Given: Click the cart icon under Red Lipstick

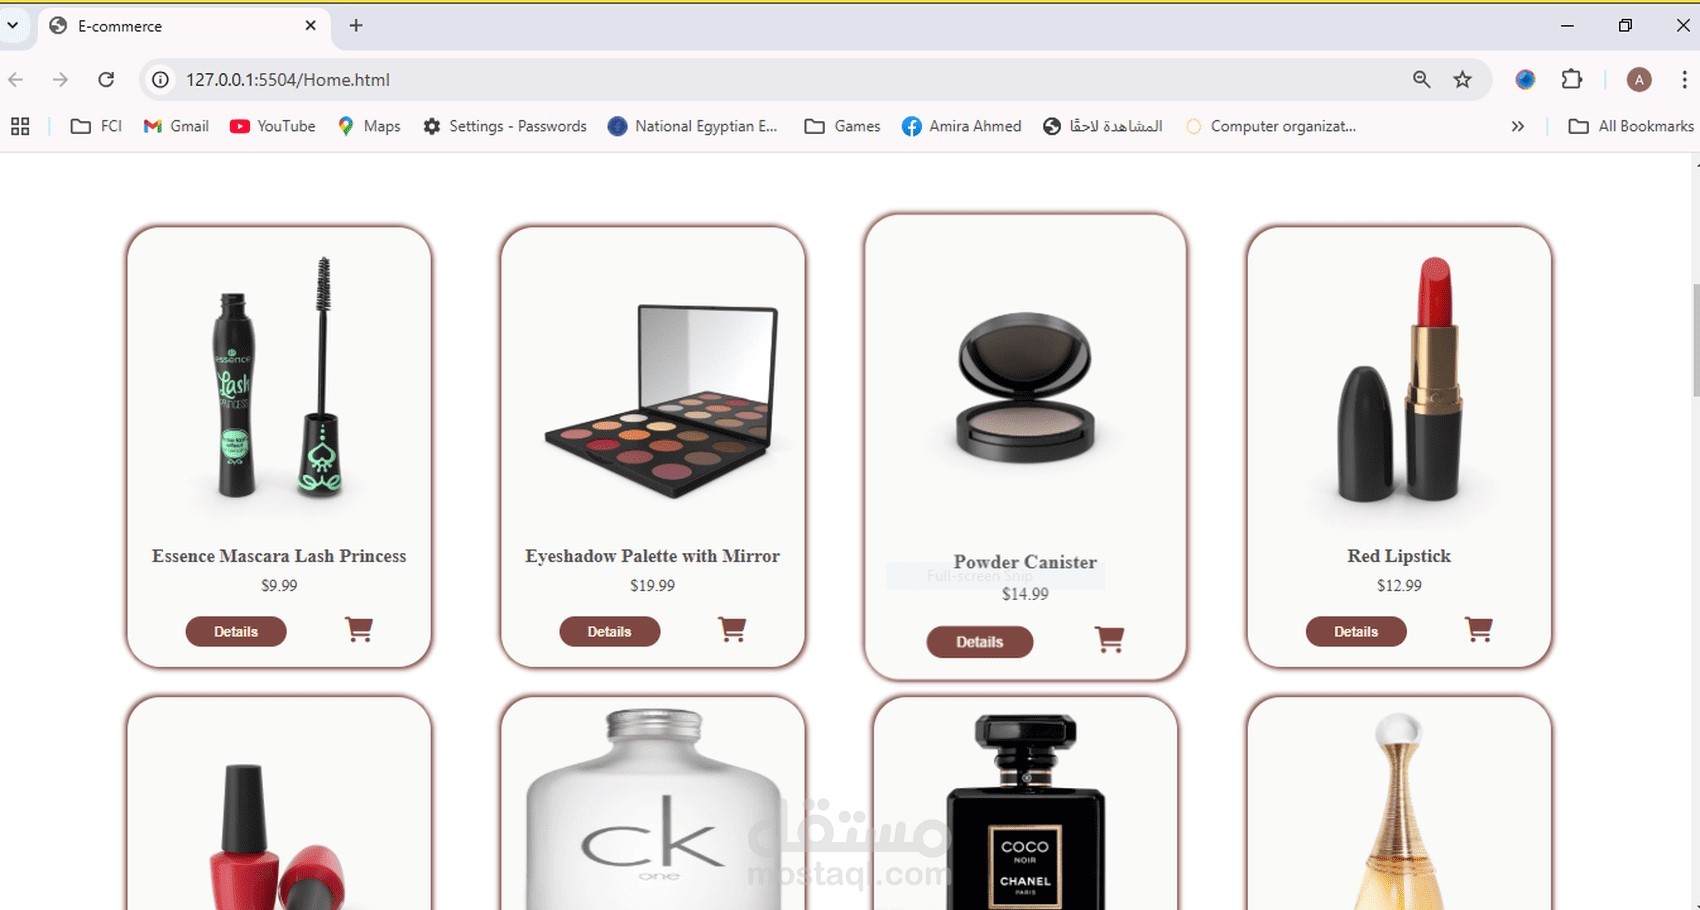Looking at the screenshot, I should [x=1478, y=630].
